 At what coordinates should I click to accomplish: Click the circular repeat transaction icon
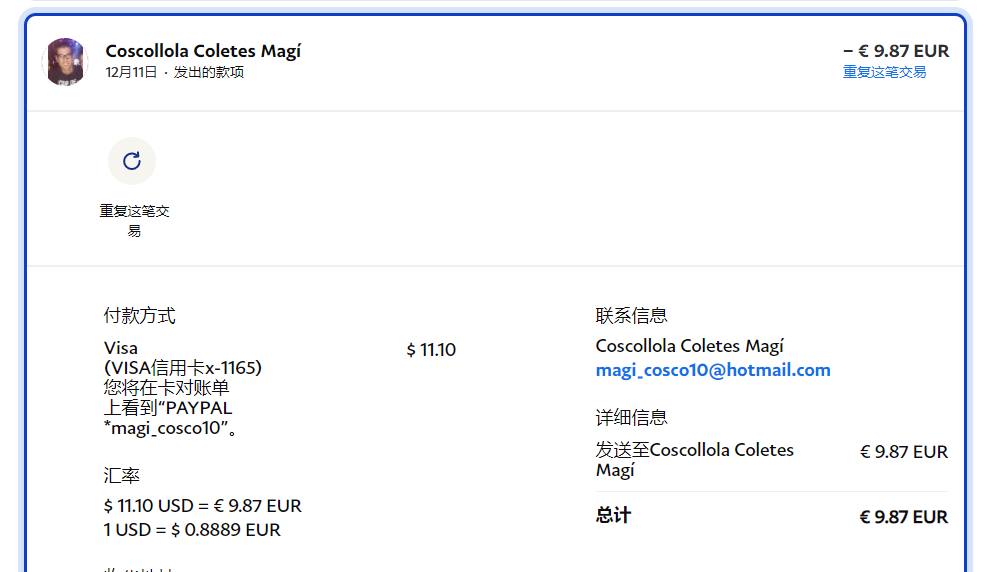click(132, 161)
